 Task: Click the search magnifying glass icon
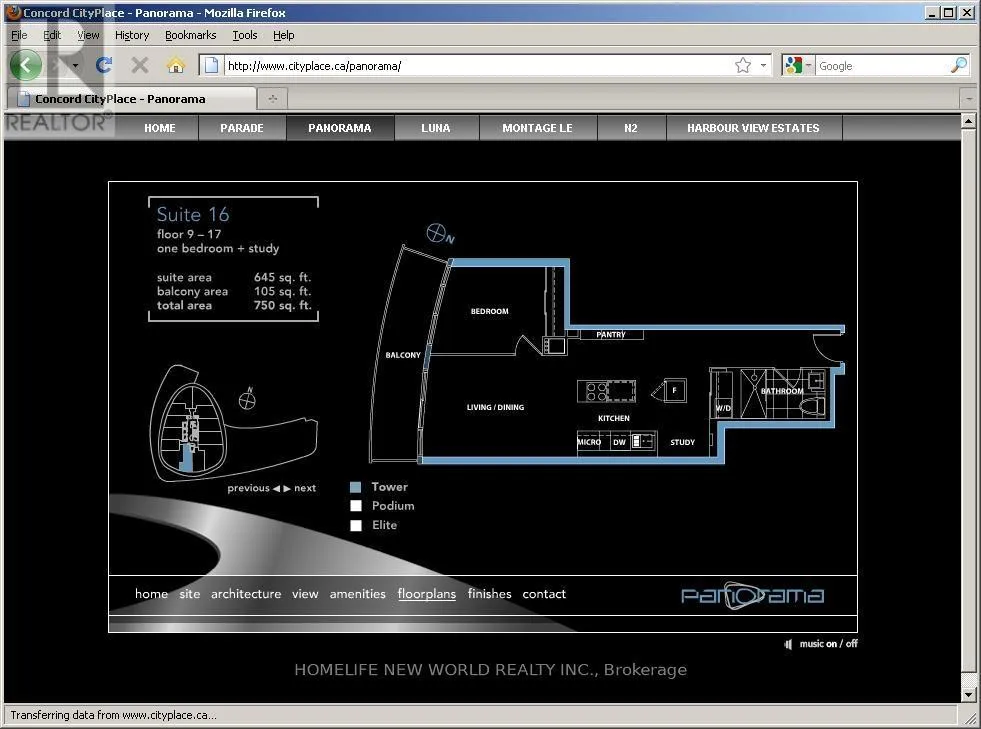pos(958,66)
